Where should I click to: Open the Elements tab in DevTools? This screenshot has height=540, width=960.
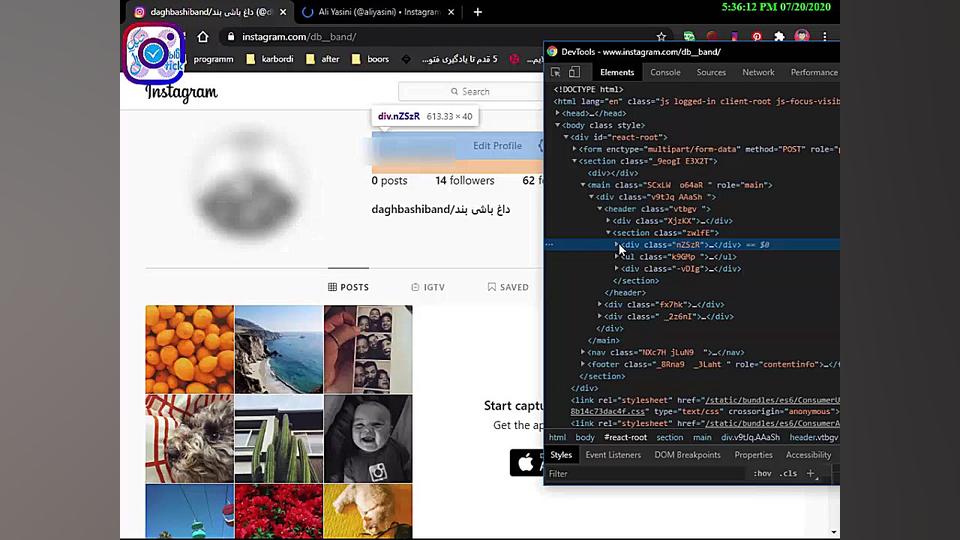pyautogui.click(x=617, y=72)
